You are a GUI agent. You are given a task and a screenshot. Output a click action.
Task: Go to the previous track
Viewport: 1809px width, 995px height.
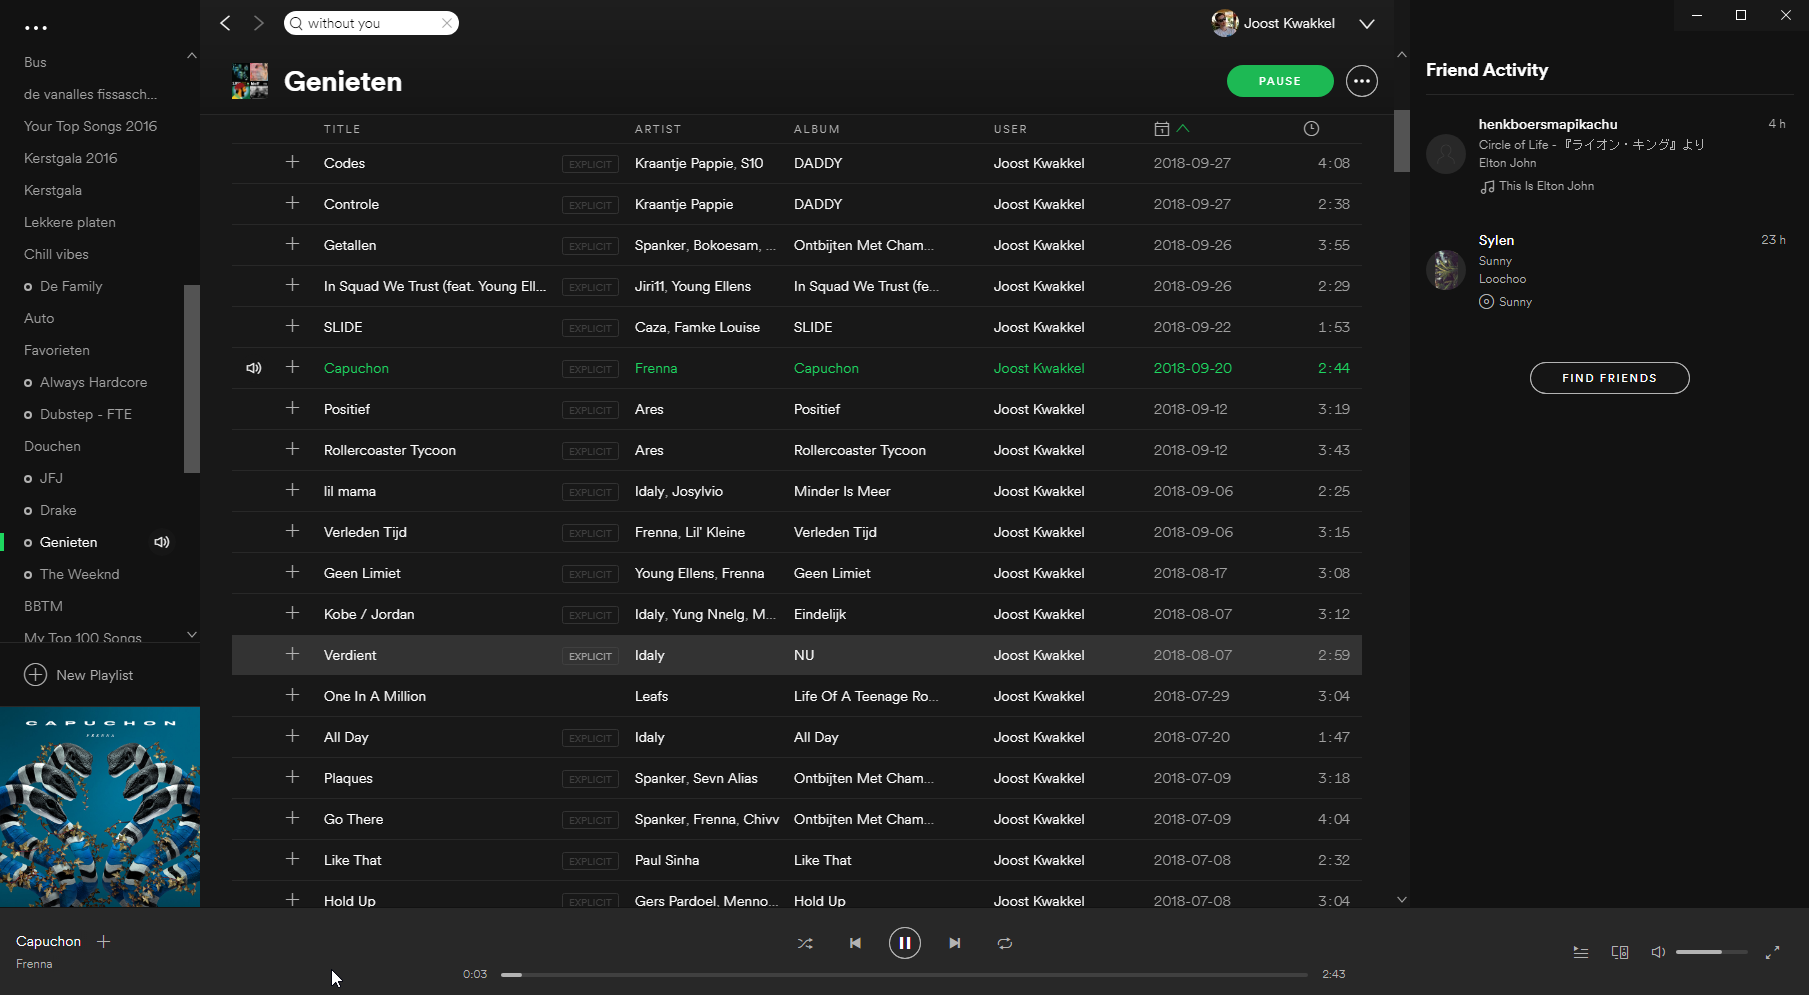(x=855, y=943)
